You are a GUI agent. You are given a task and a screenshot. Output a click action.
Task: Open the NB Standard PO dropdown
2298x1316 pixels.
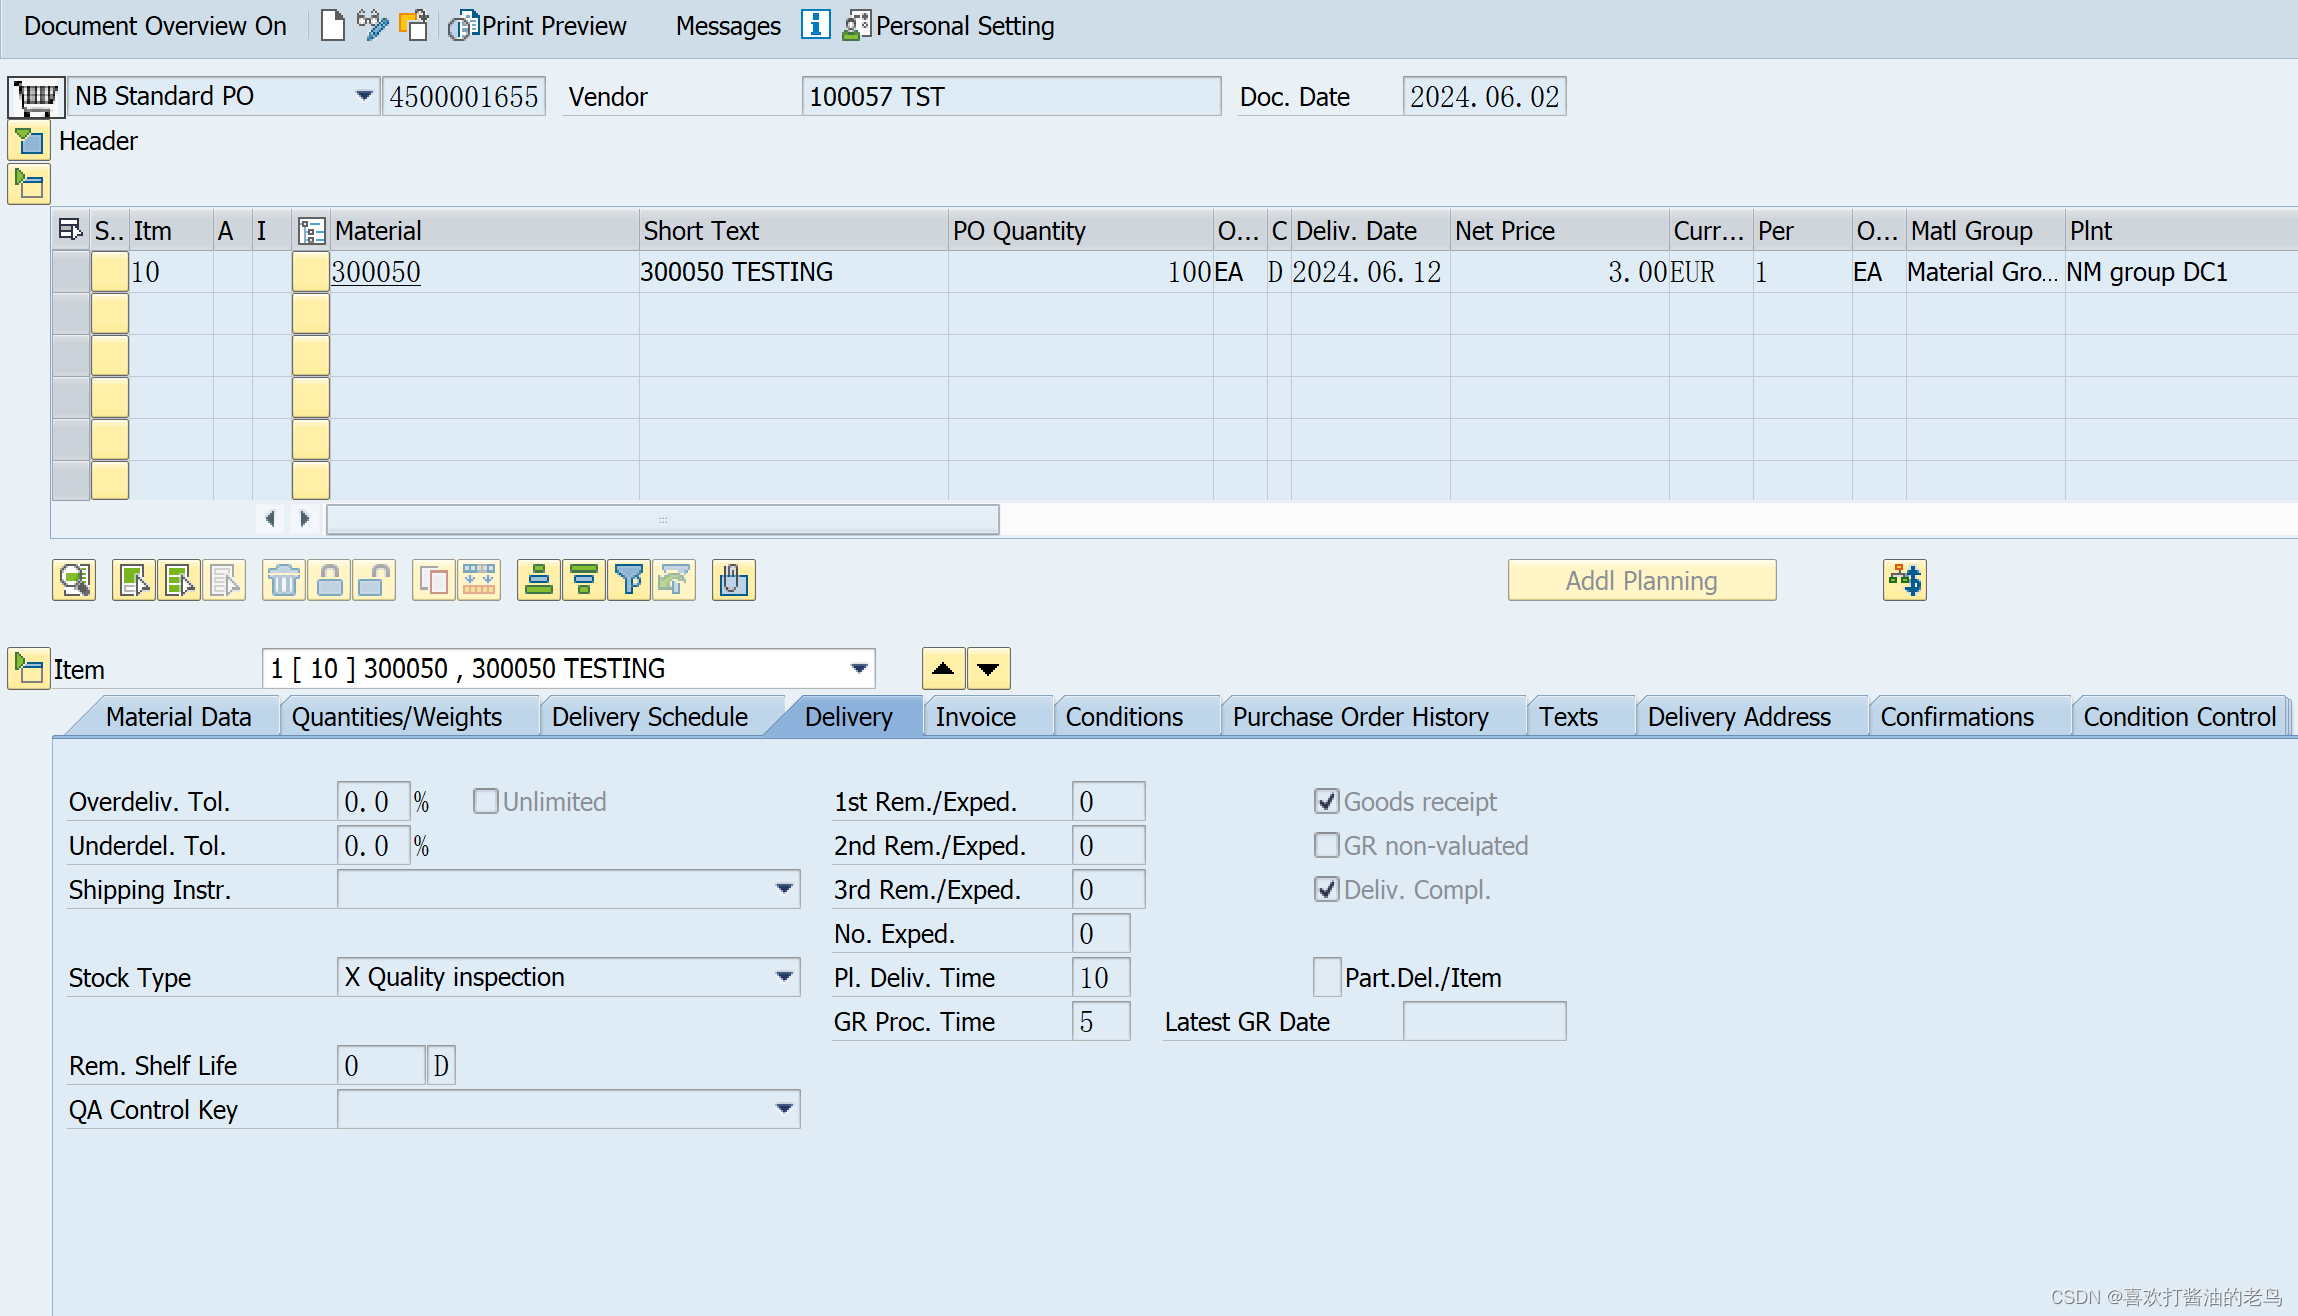pos(363,95)
